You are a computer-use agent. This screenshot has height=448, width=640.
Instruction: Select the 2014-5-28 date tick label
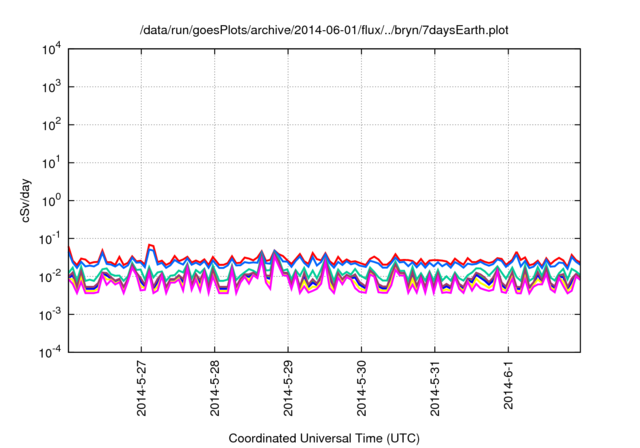click(x=215, y=388)
